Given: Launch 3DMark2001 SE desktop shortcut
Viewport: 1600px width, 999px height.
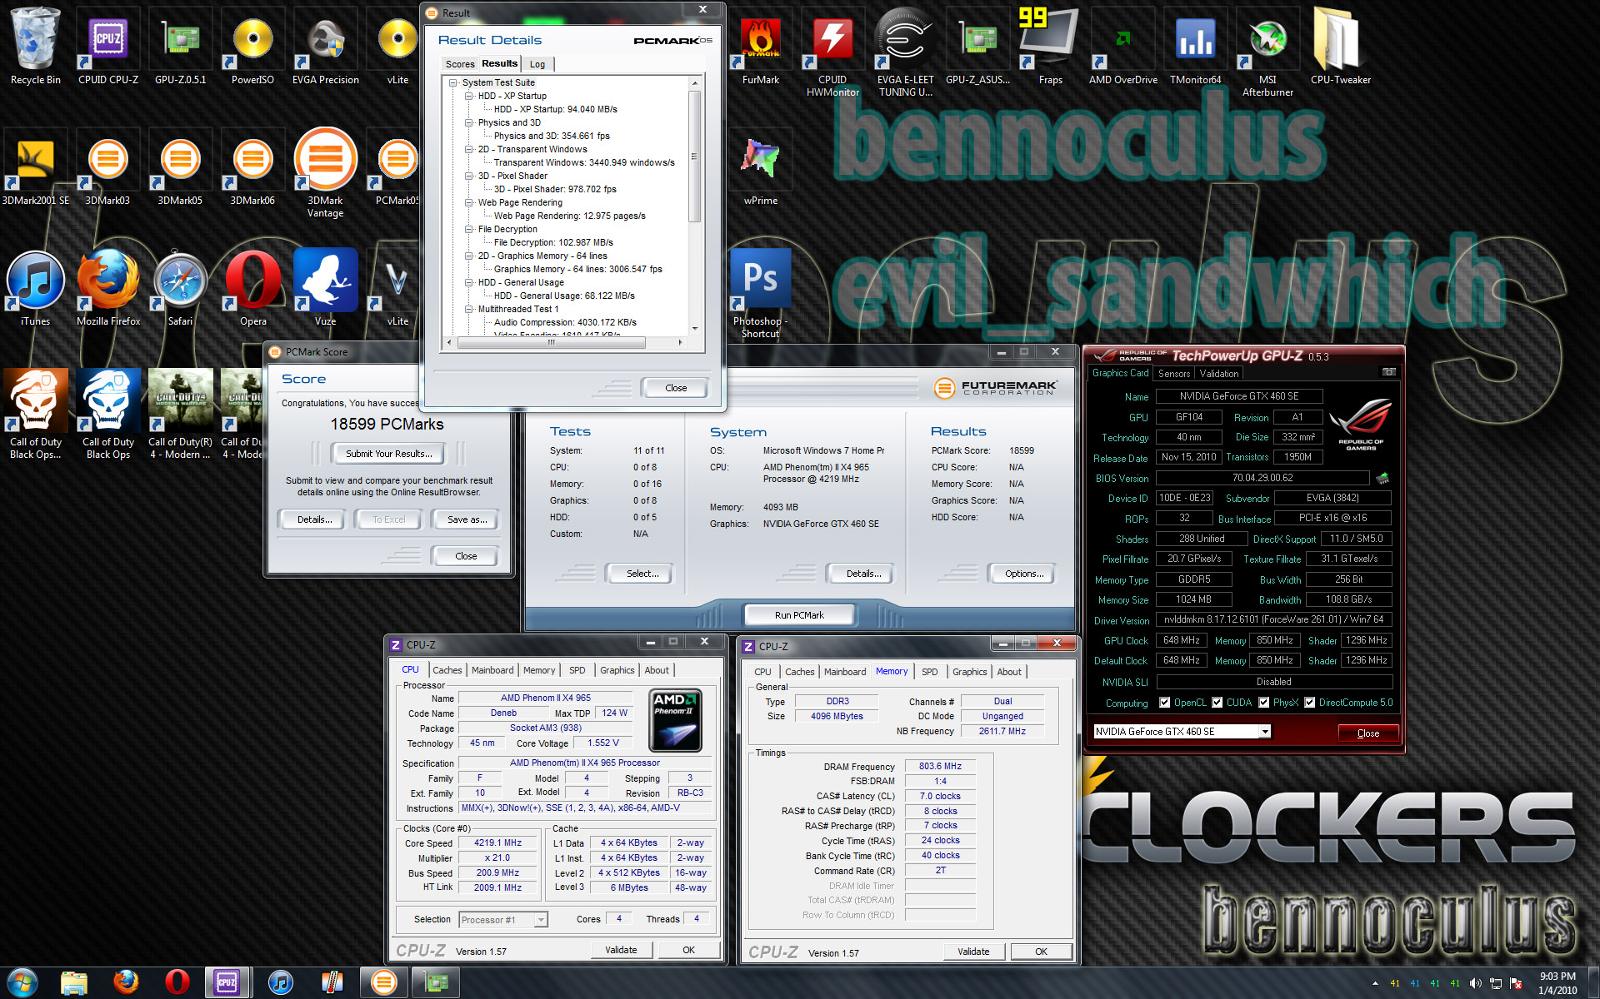Looking at the screenshot, I should [x=36, y=170].
